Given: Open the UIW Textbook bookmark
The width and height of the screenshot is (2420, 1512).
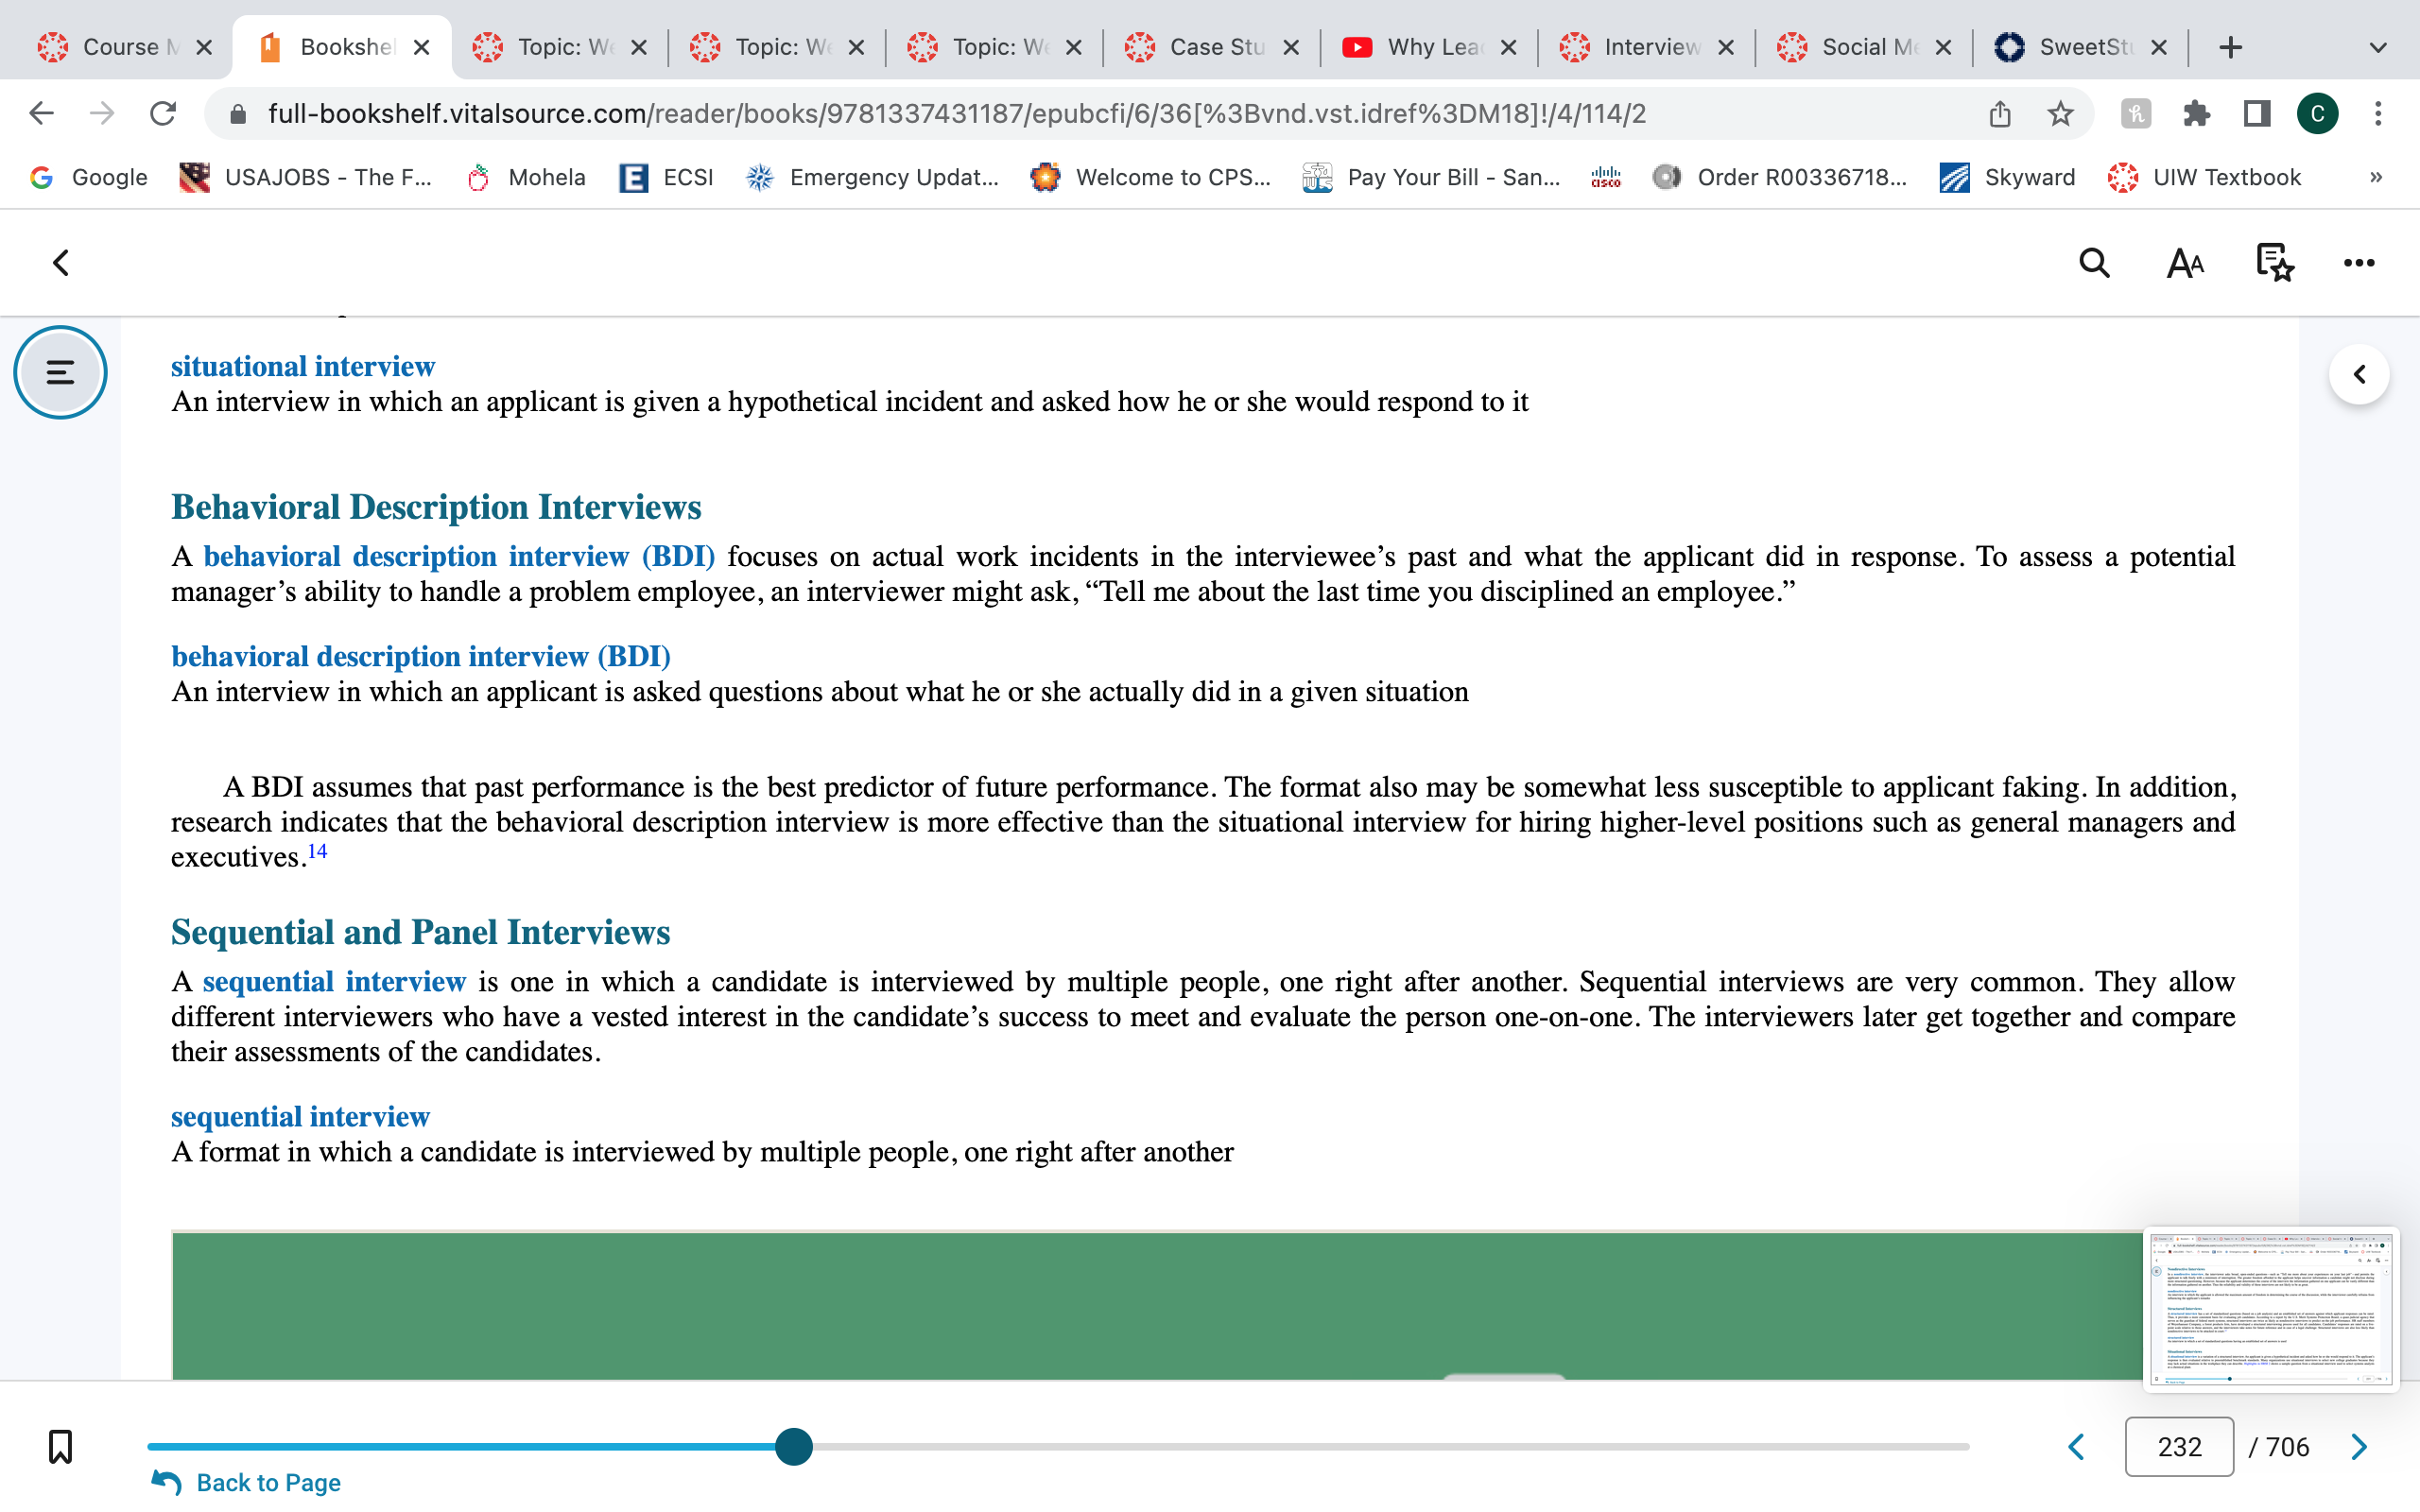Looking at the screenshot, I should tap(2205, 177).
